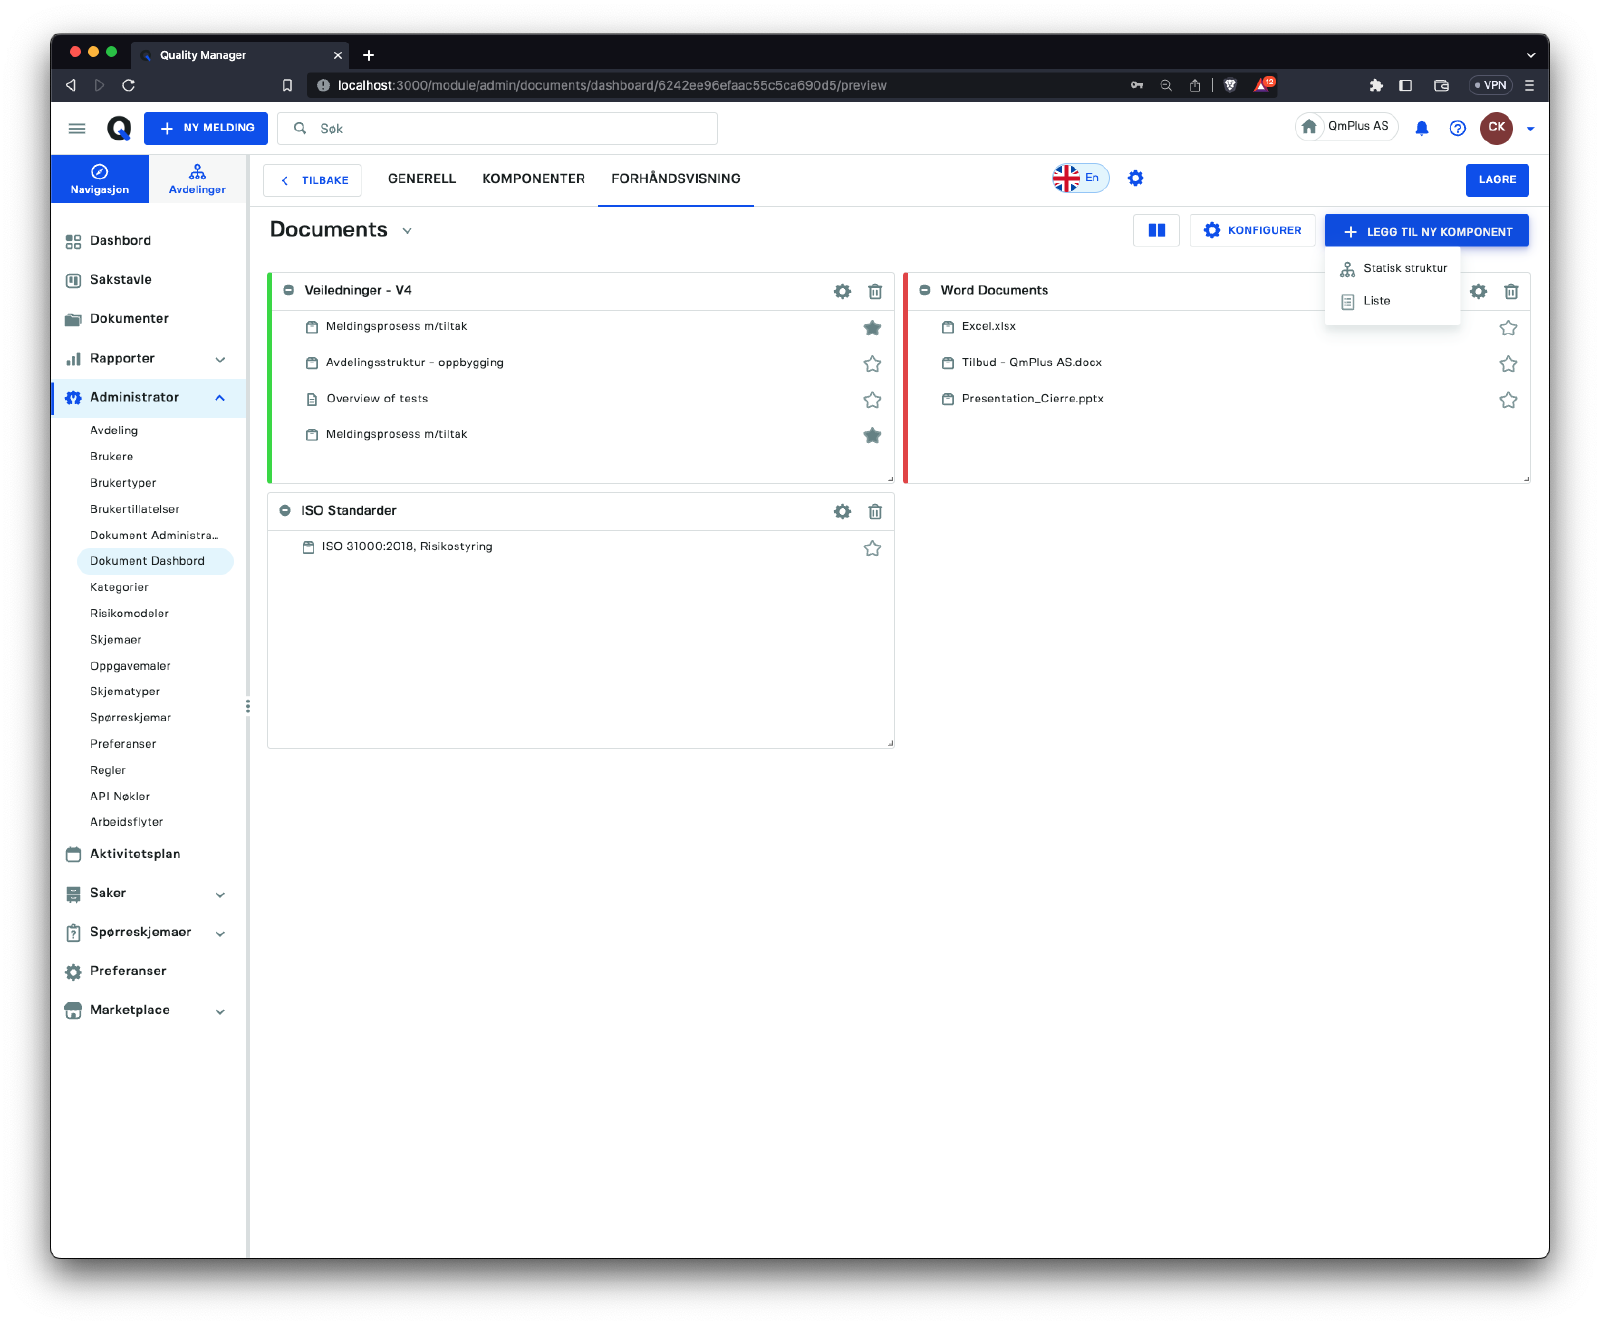Favorite ISO 31000:2018, Risikostyring document
Screen dimensions: 1600x1325
[872, 548]
